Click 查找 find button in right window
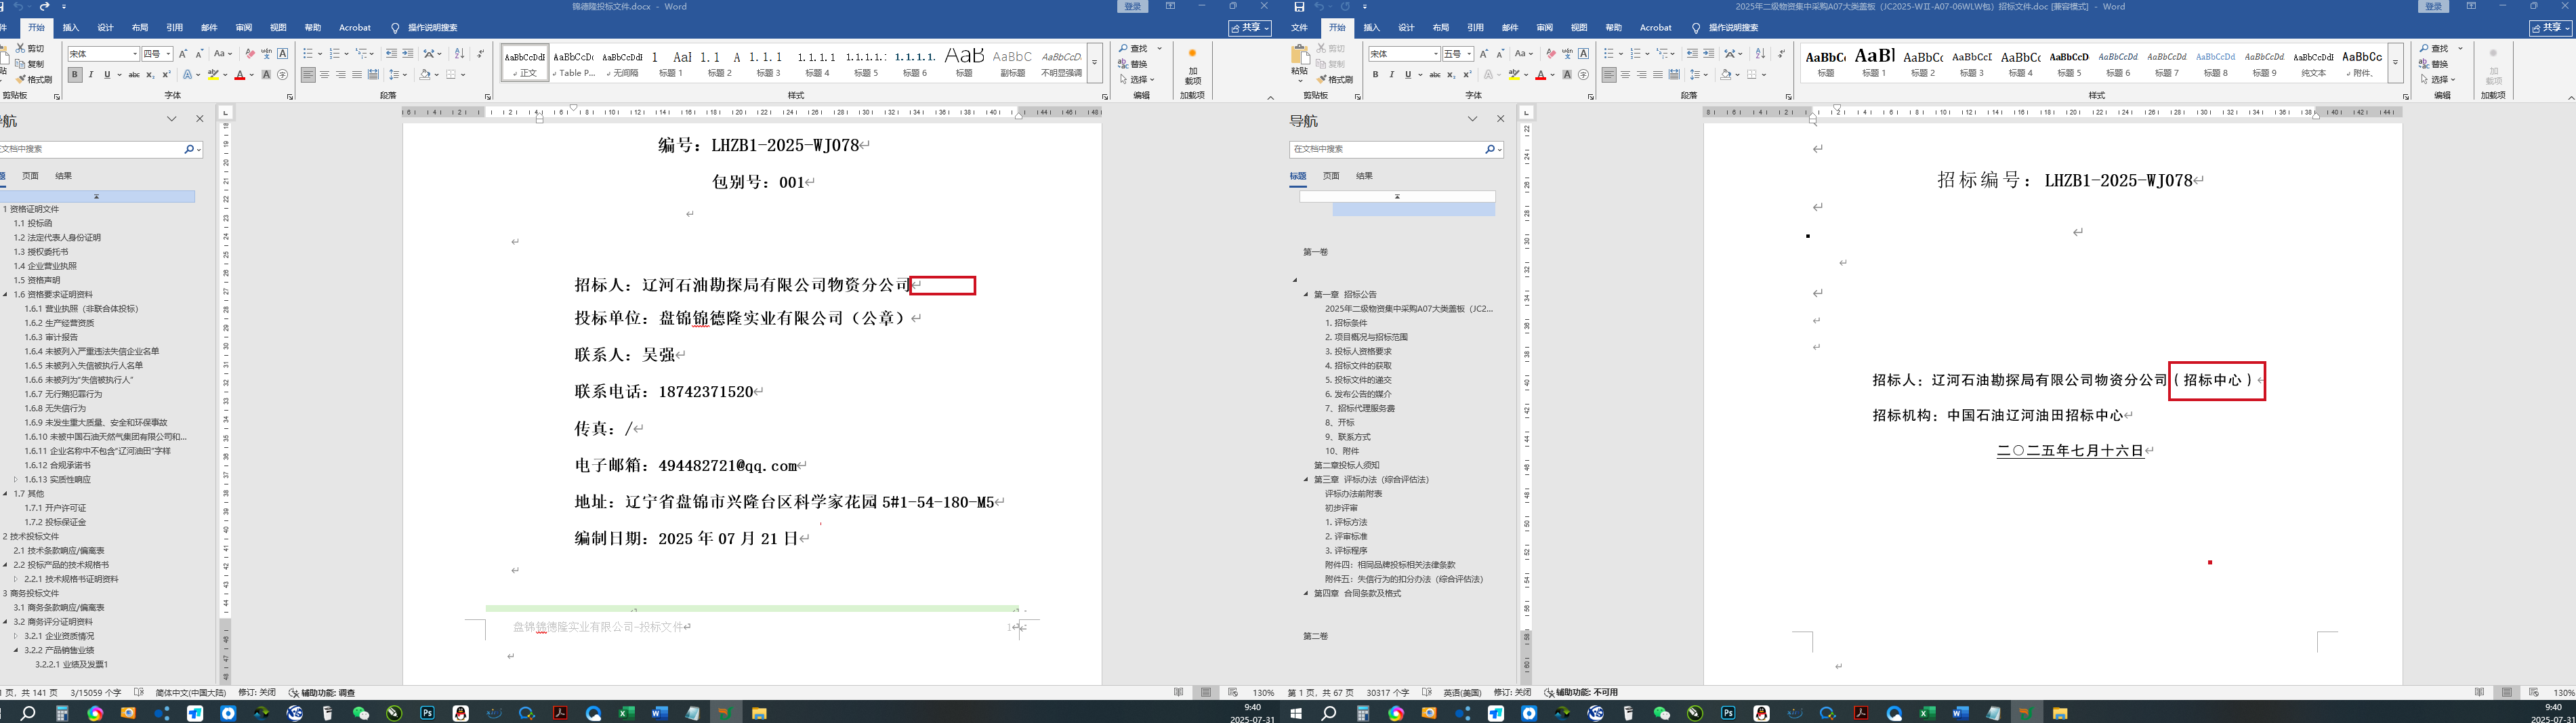Image resolution: width=2576 pixels, height=723 pixels. pos(2435,48)
